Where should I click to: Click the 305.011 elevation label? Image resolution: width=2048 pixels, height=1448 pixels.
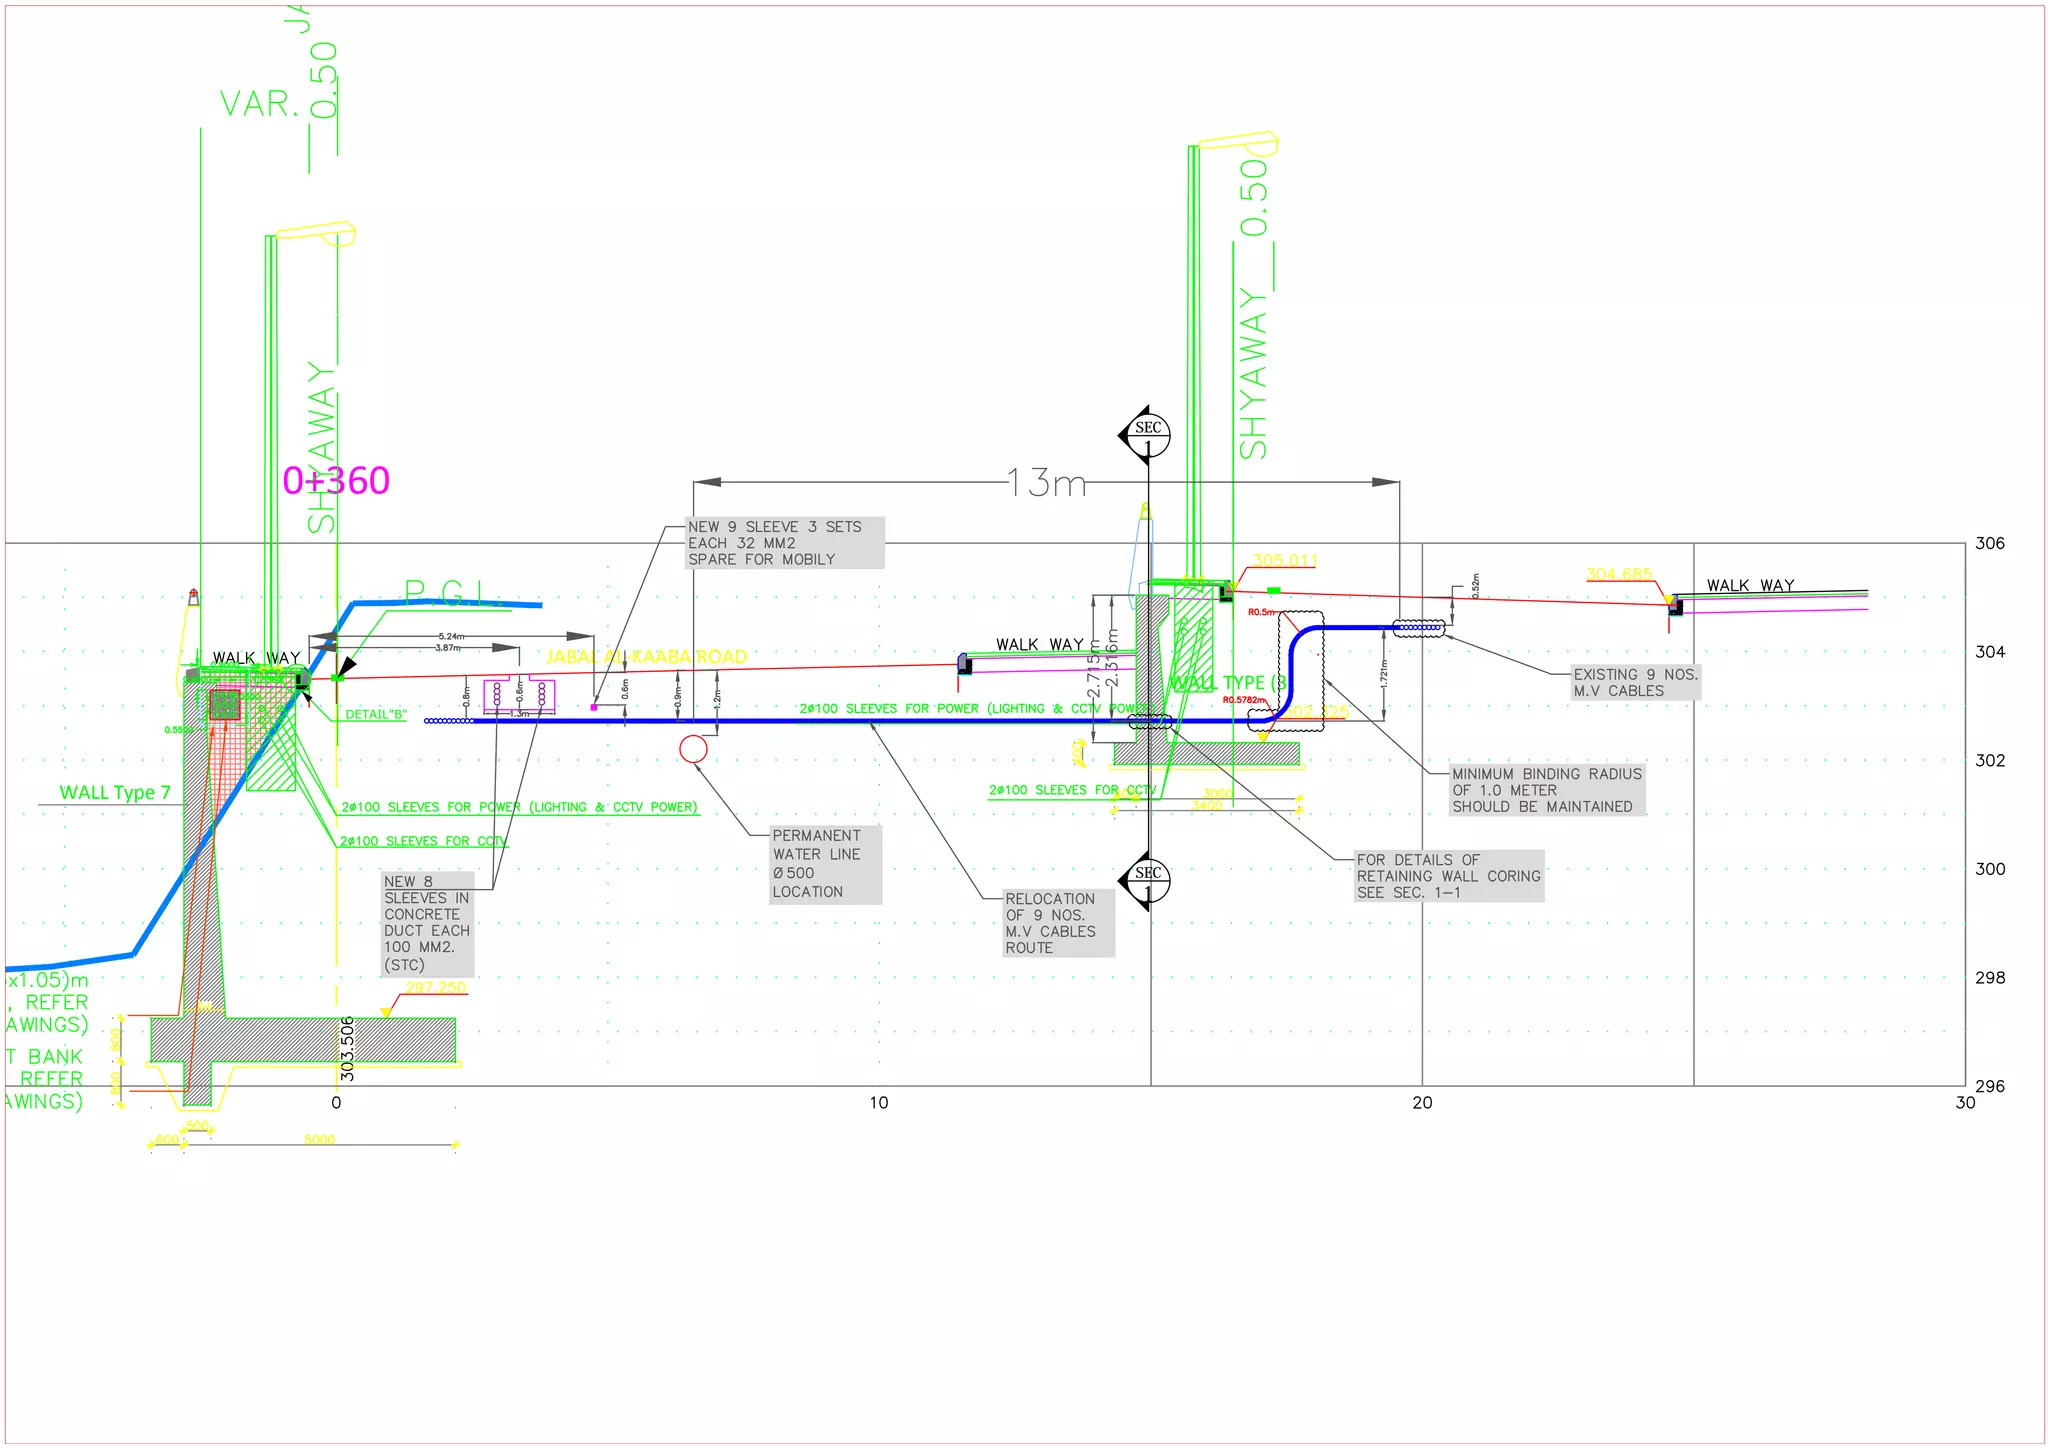coord(1284,560)
